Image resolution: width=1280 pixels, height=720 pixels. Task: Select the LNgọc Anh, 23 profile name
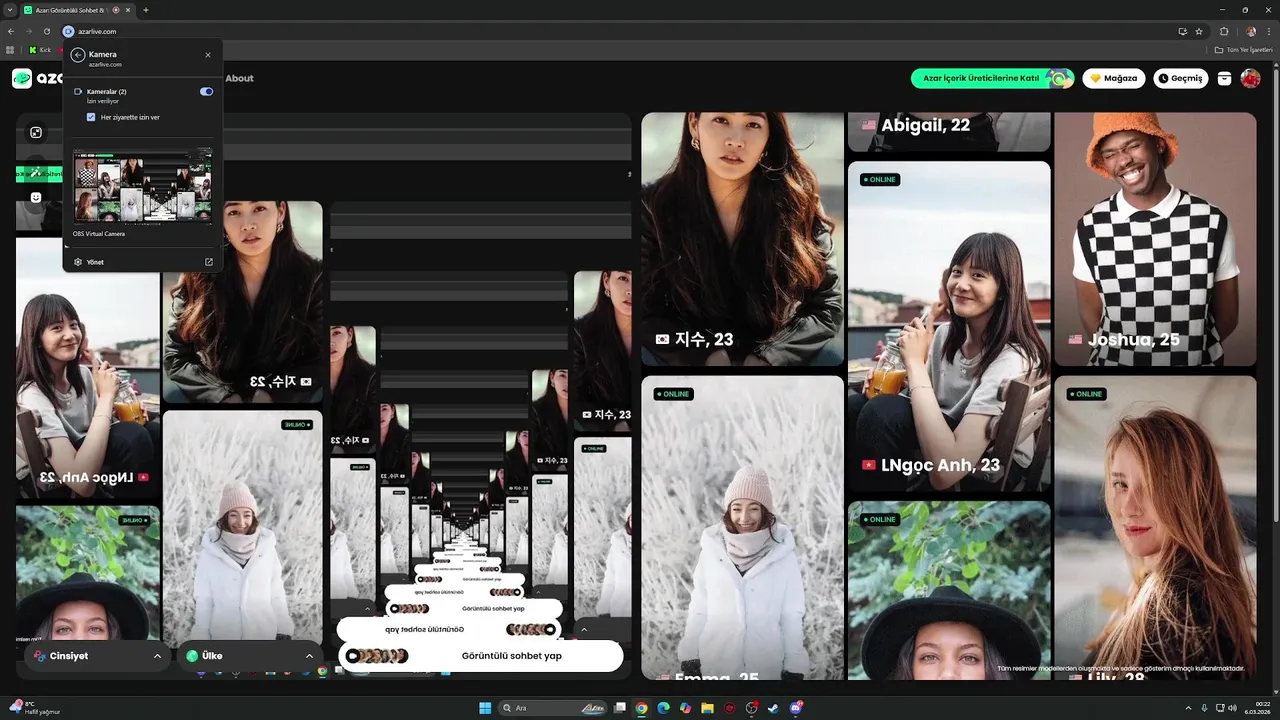(x=939, y=465)
